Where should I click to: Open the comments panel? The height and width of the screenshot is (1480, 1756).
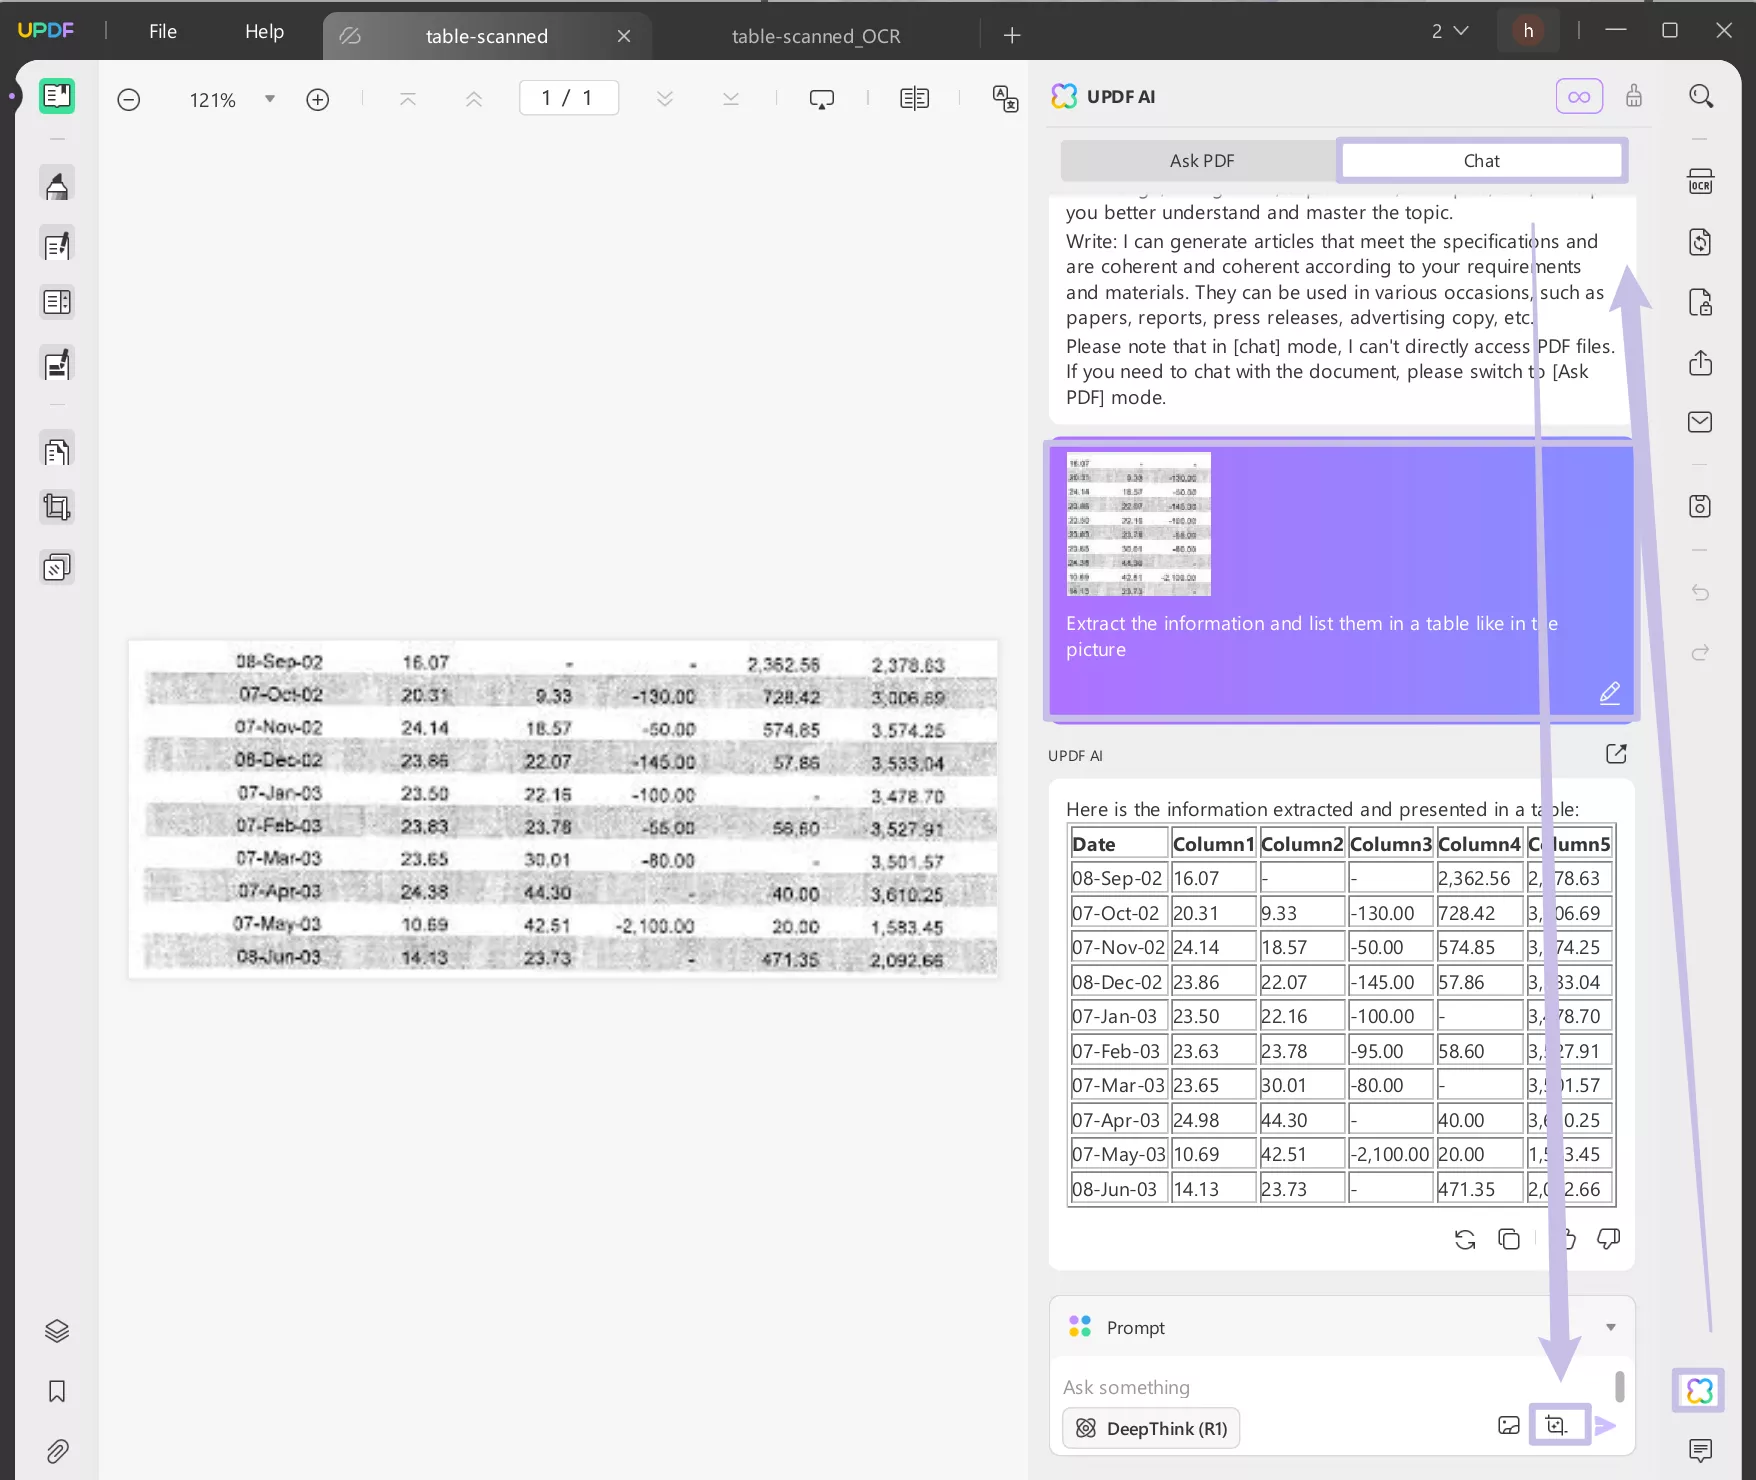1701,1450
